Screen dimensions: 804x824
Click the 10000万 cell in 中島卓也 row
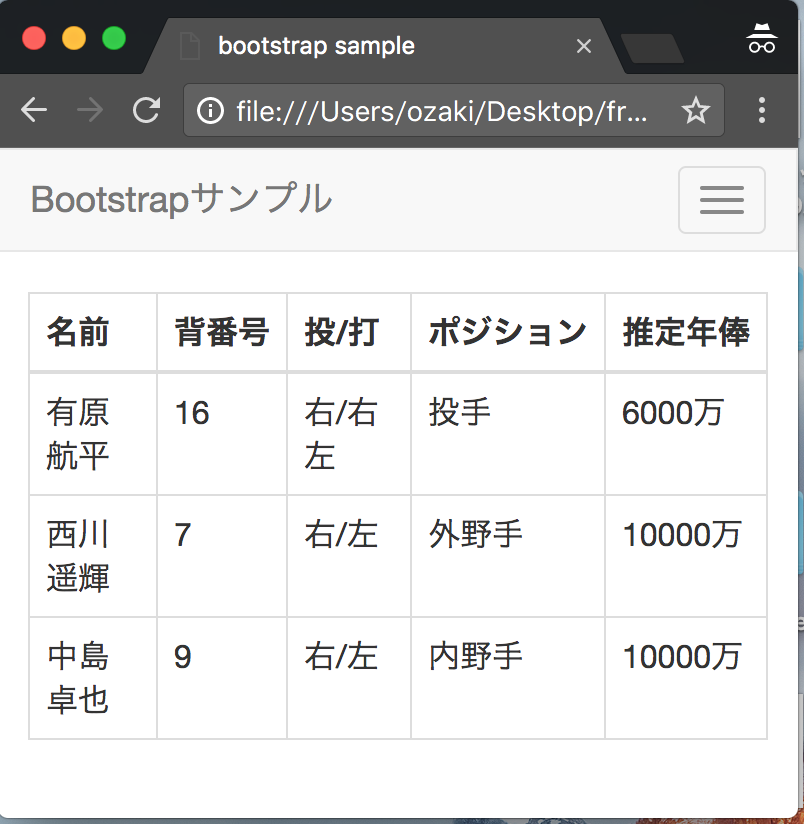tap(686, 678)
